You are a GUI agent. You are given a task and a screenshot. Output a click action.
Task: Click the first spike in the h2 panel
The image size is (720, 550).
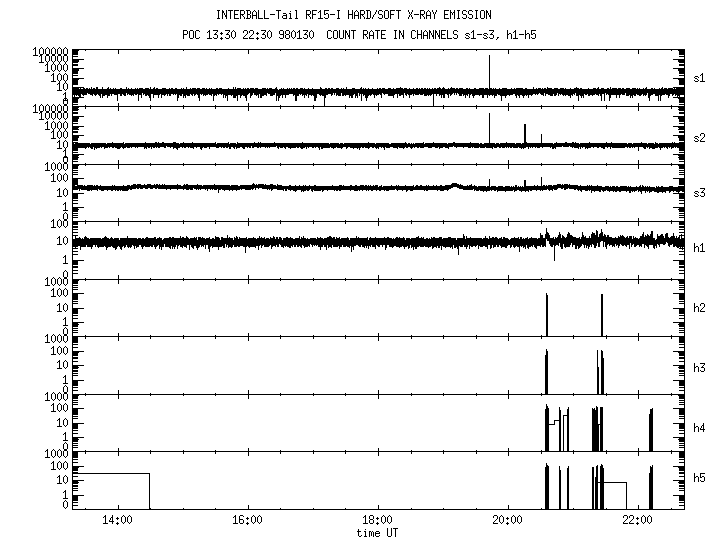547,315
